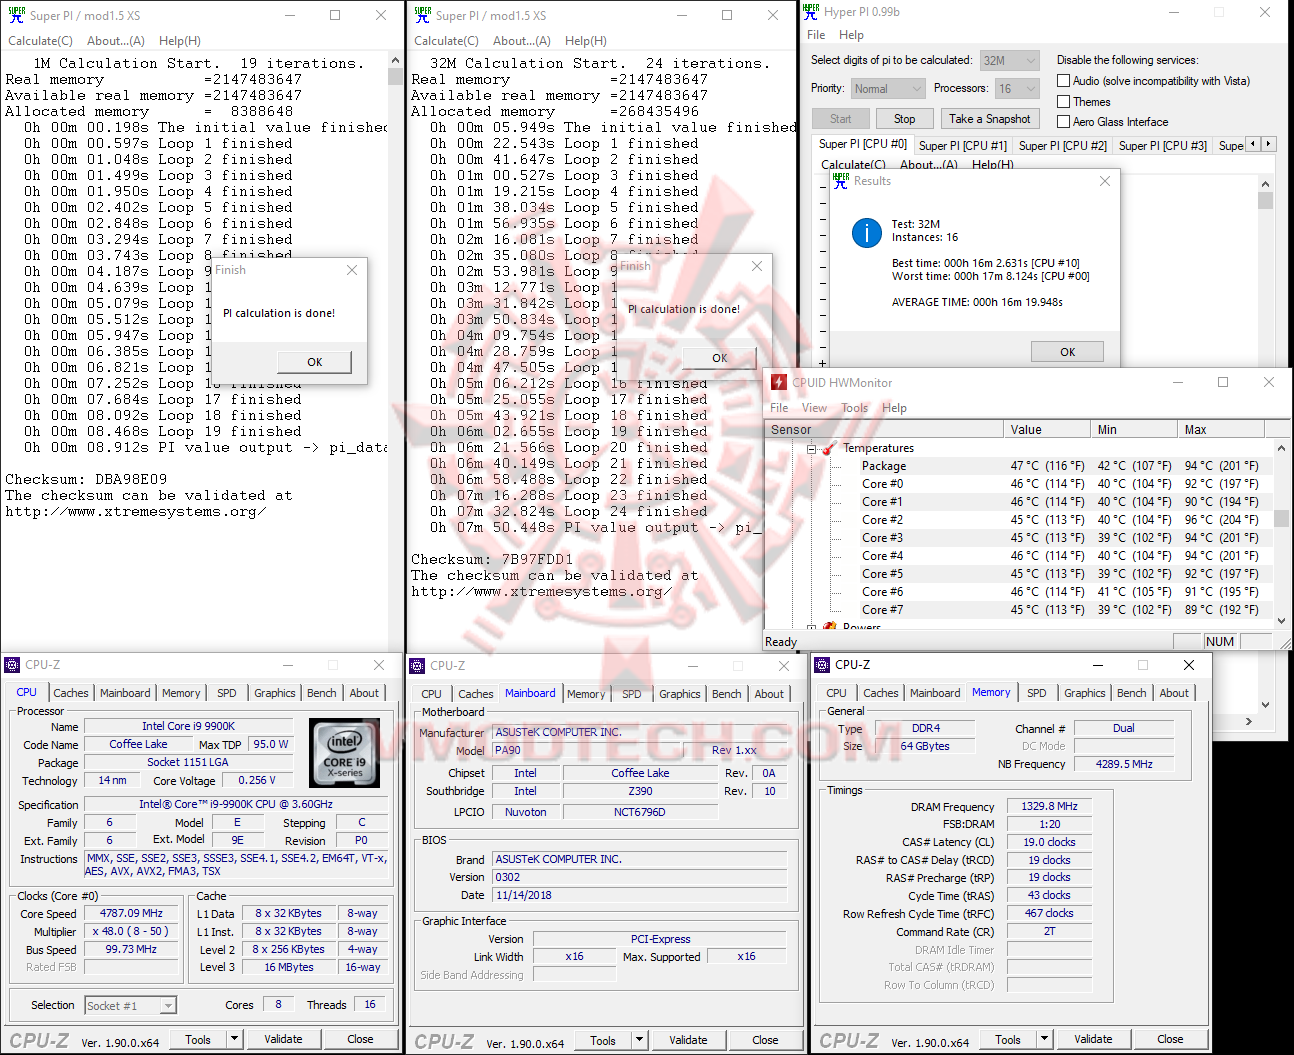Switch to the Super PI [CPU #2] tab
Viewport: 1294px width, 1055px height.
1062,146
